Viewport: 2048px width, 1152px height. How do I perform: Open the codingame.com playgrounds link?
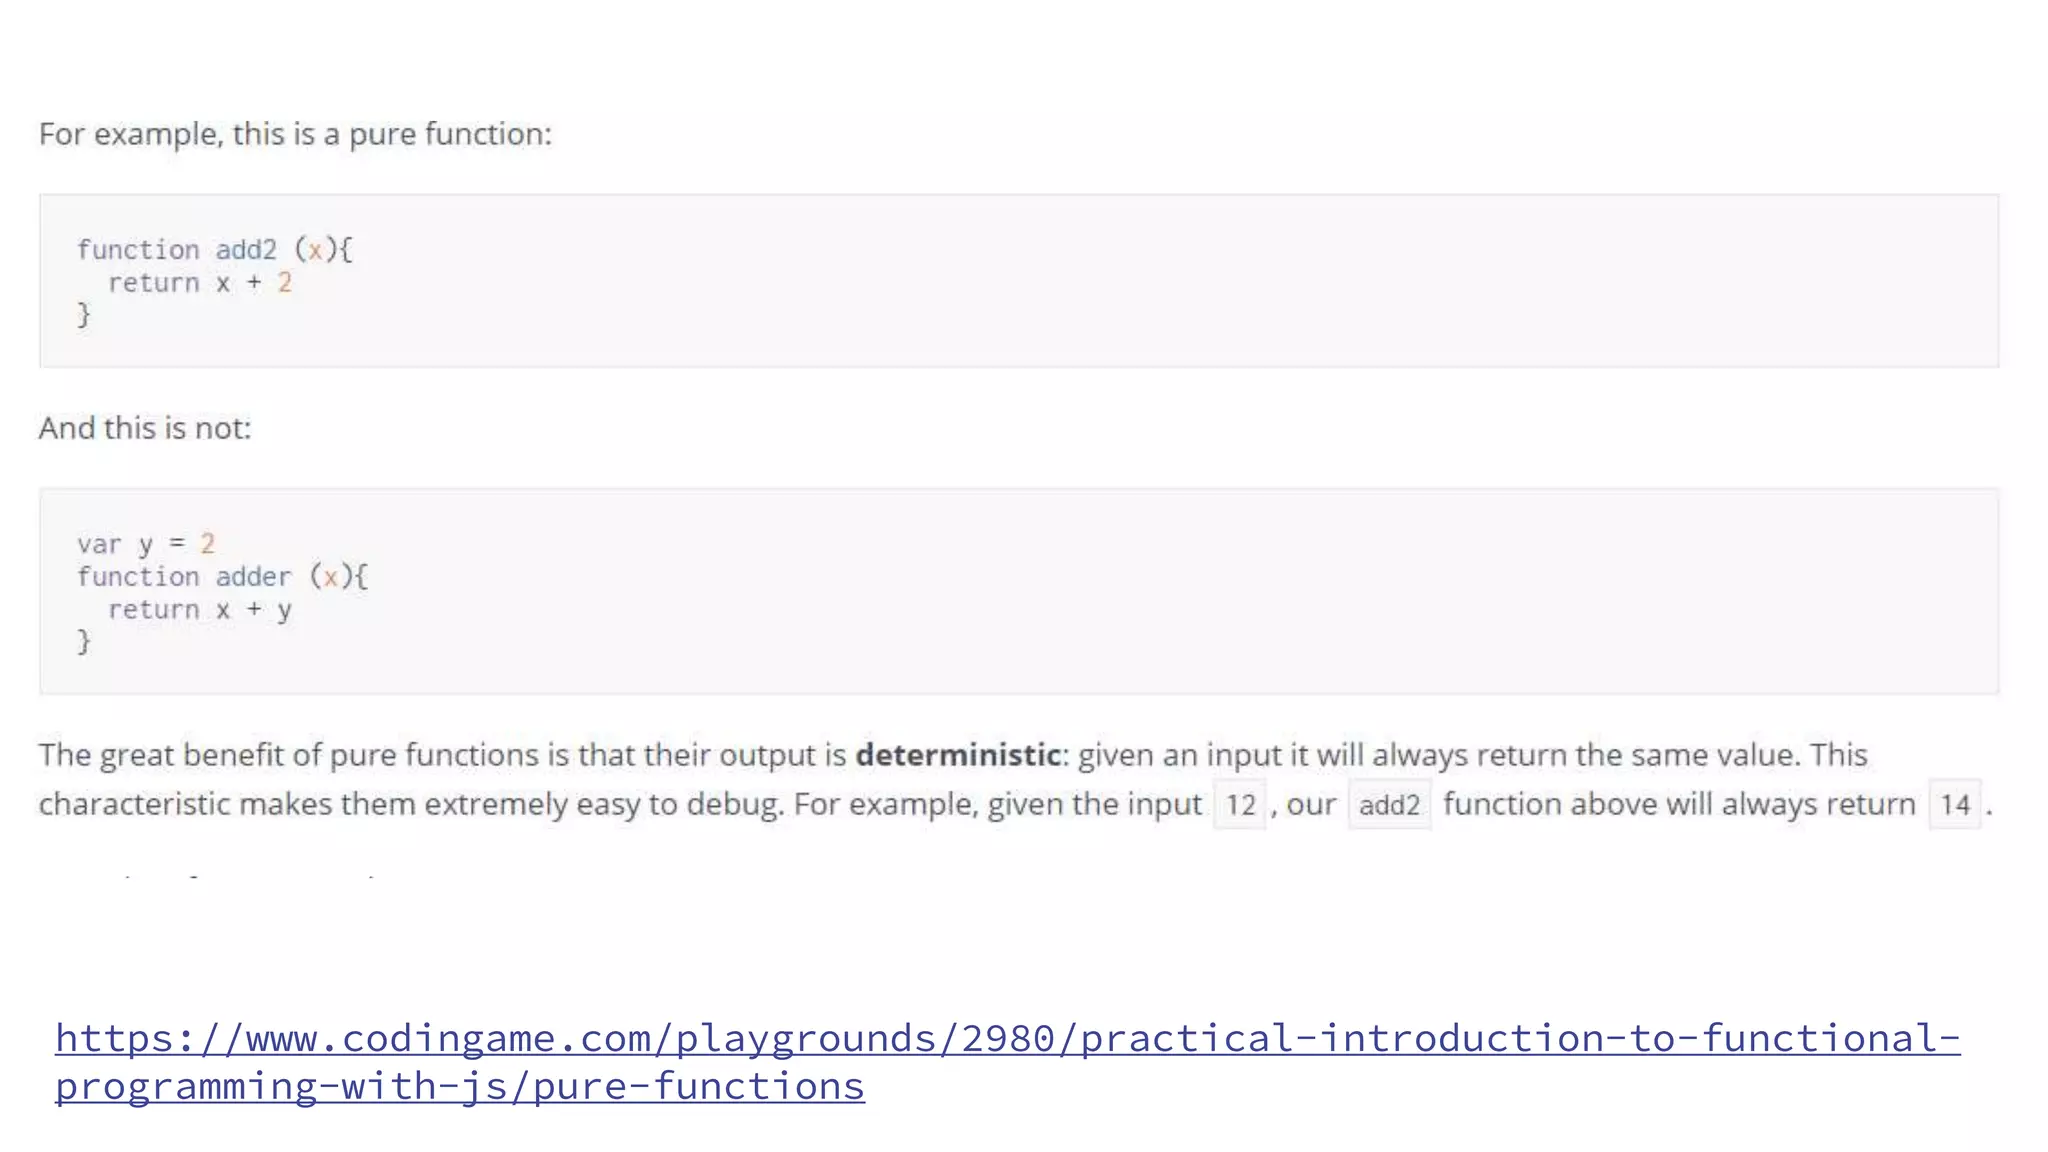pos(1006,1039)
